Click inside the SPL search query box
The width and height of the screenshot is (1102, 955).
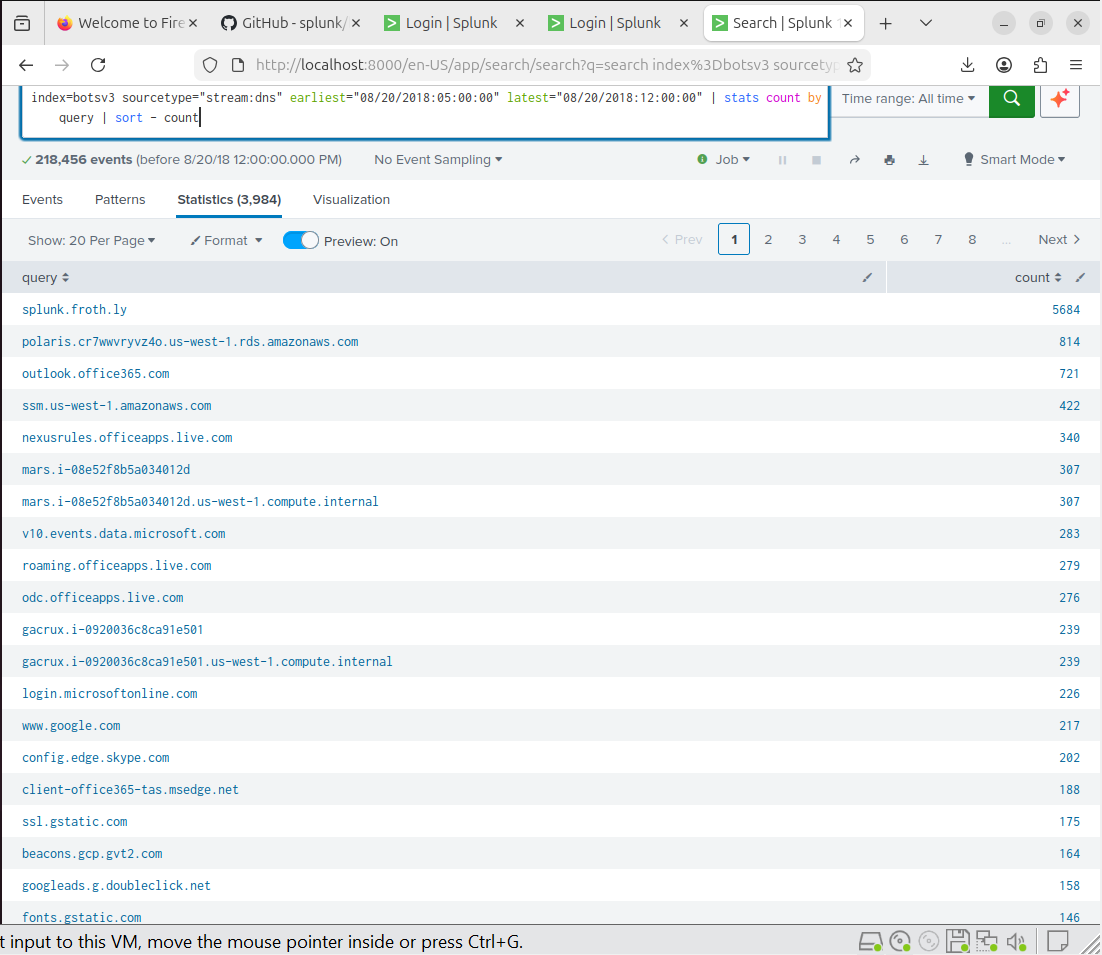[x=425, y=111]
